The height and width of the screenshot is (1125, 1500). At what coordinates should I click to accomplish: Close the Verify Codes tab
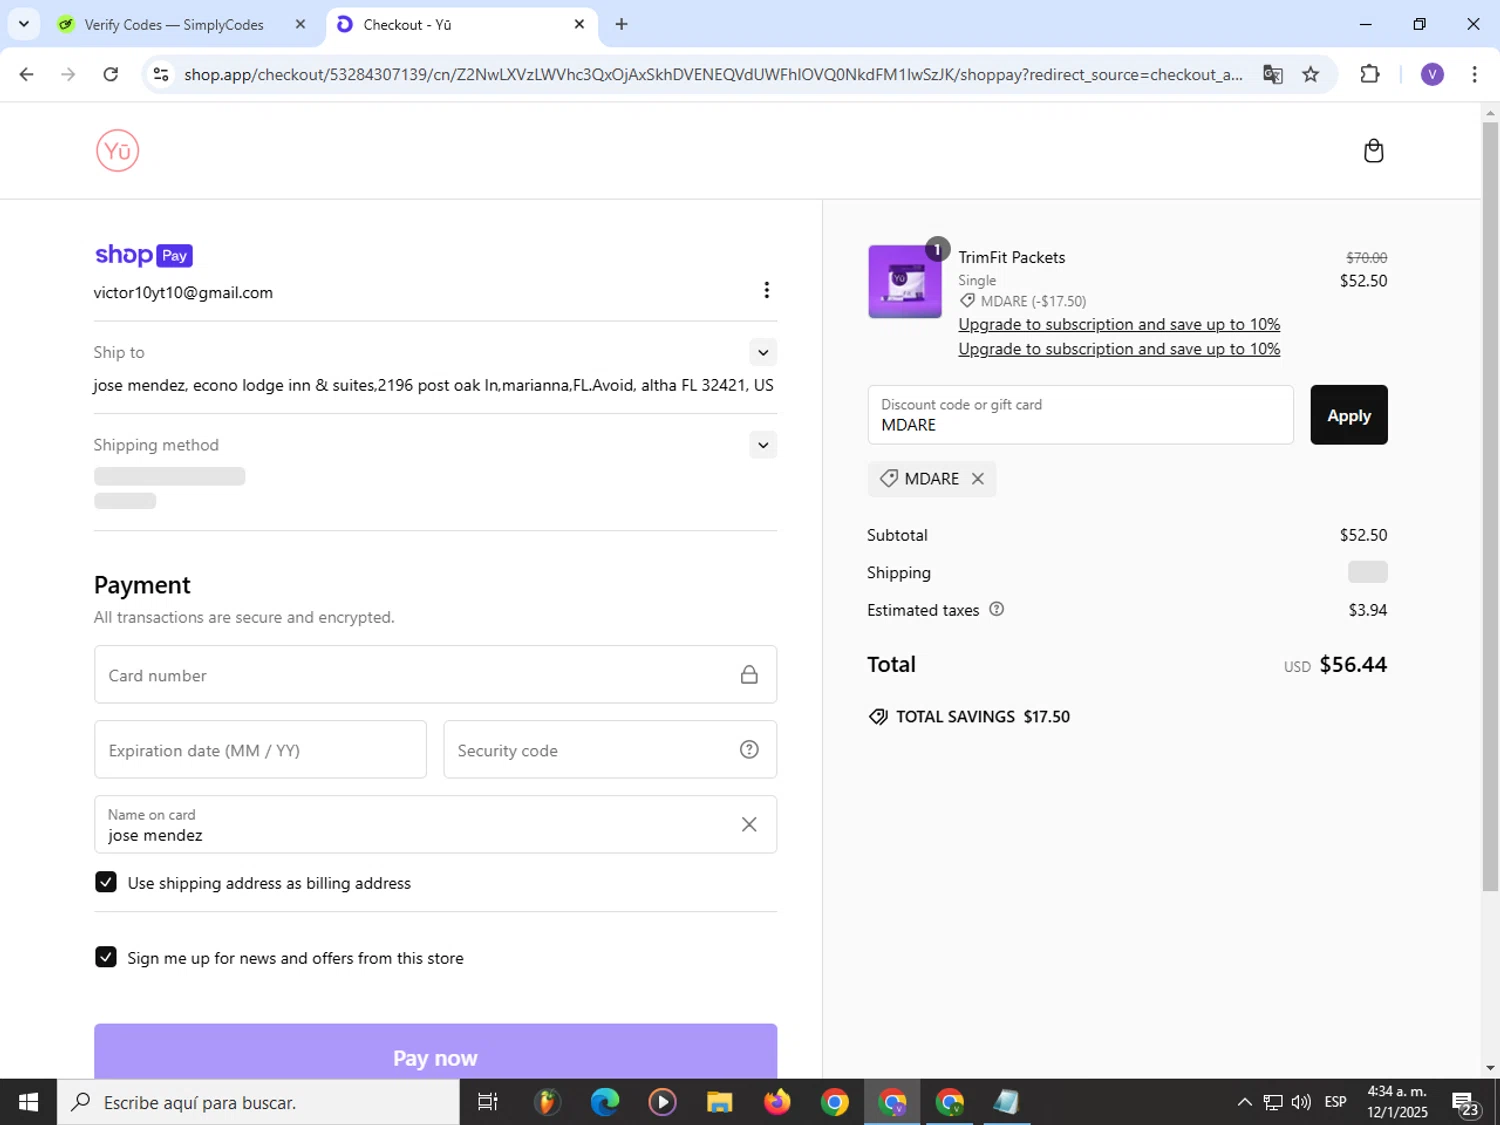tap(300, 24)
